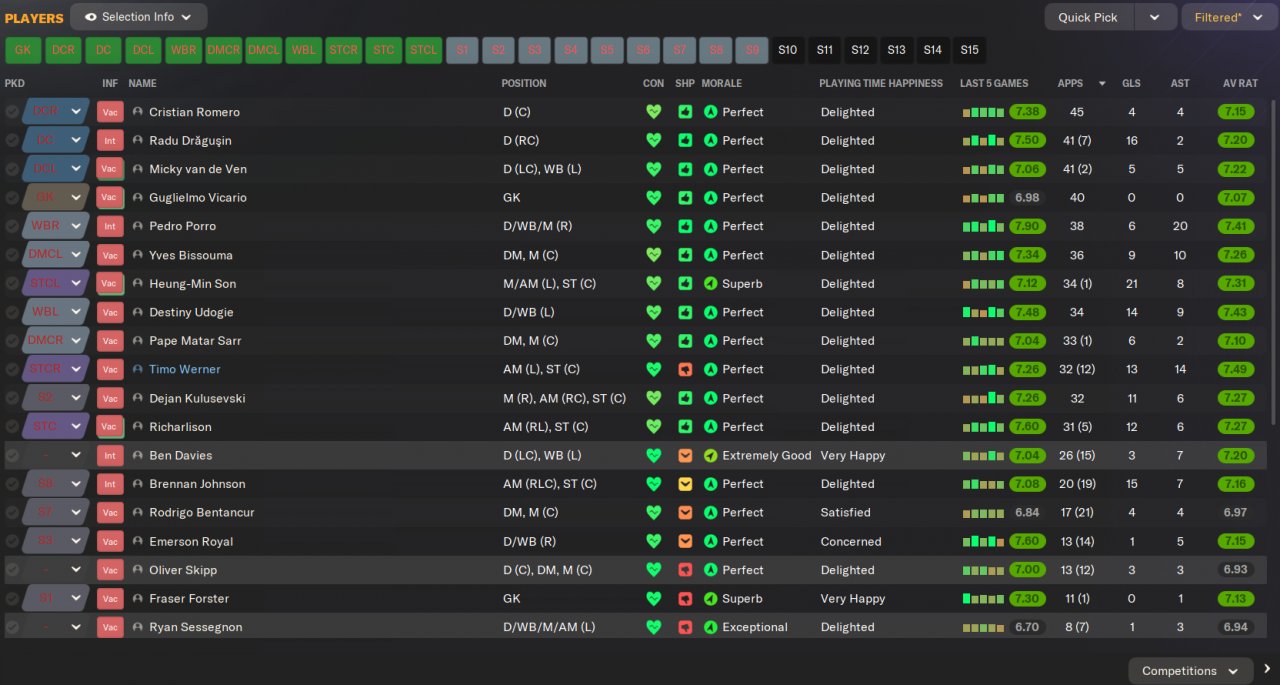The width and height of the screenshot is (1280, 685).
Task: Toggle the picked checkmark for Oliver Skipp
Action: (12, 570)
